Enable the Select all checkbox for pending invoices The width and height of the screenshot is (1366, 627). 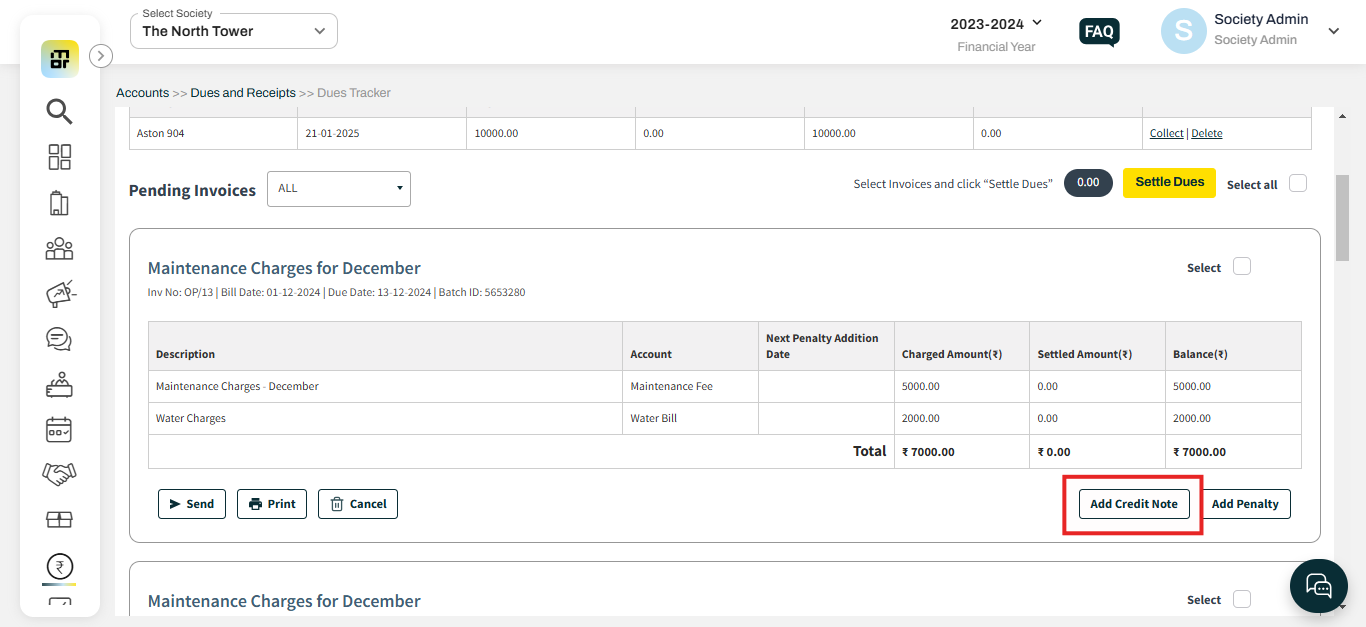pos(1297,184)
